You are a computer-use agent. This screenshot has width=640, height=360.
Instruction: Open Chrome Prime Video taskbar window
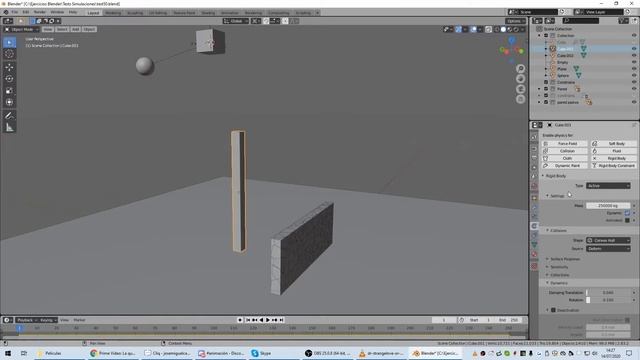(113, 353)
